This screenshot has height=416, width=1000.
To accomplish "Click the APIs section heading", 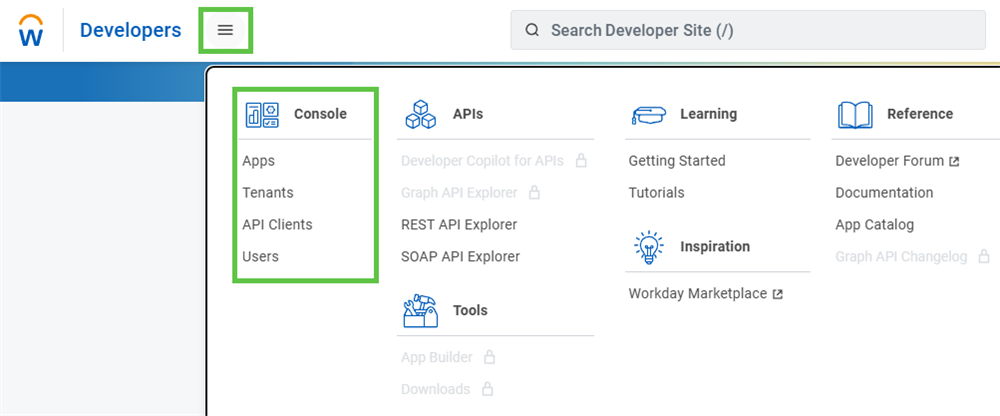I will (x=468, y=114).
